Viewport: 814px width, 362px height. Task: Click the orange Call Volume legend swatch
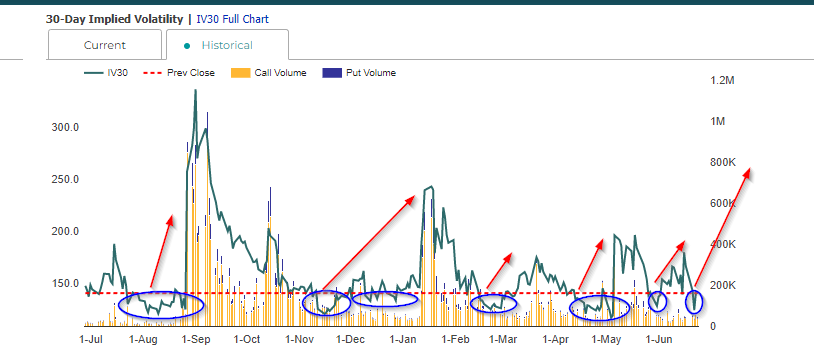240,73
